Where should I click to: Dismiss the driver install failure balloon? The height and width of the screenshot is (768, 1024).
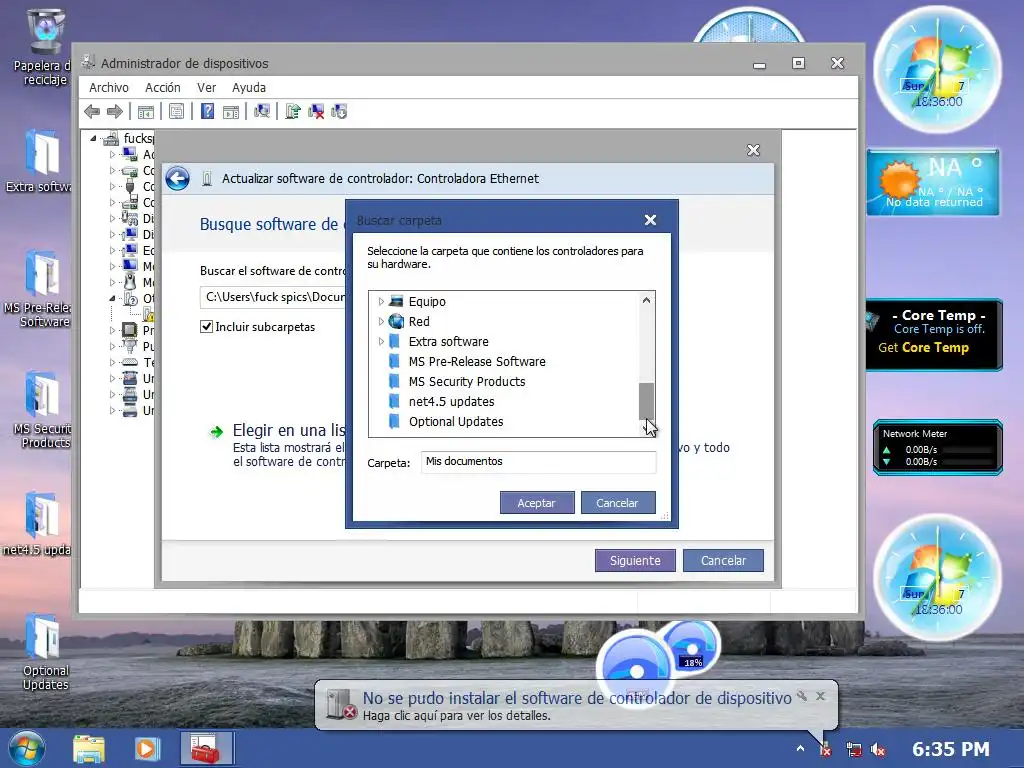pos(821,696)
